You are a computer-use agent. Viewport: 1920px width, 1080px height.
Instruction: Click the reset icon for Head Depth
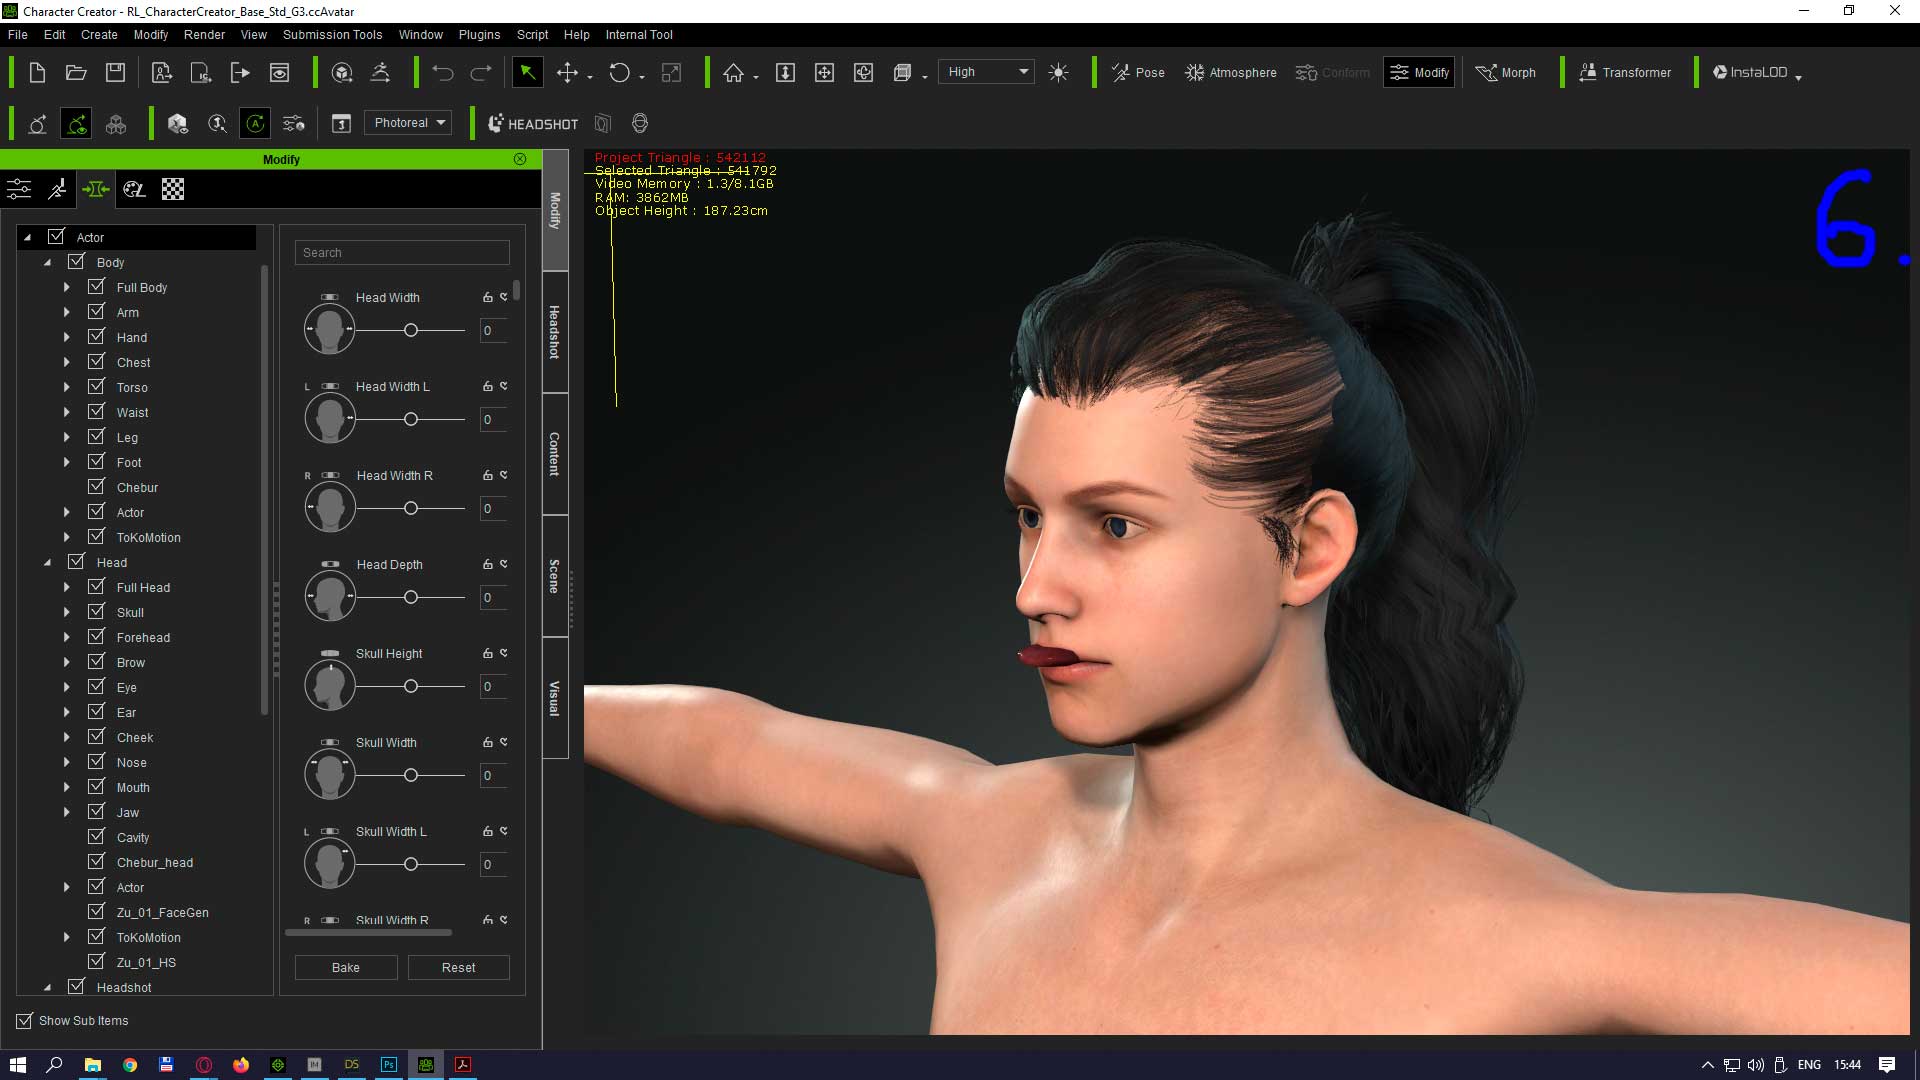click(504, 564)
